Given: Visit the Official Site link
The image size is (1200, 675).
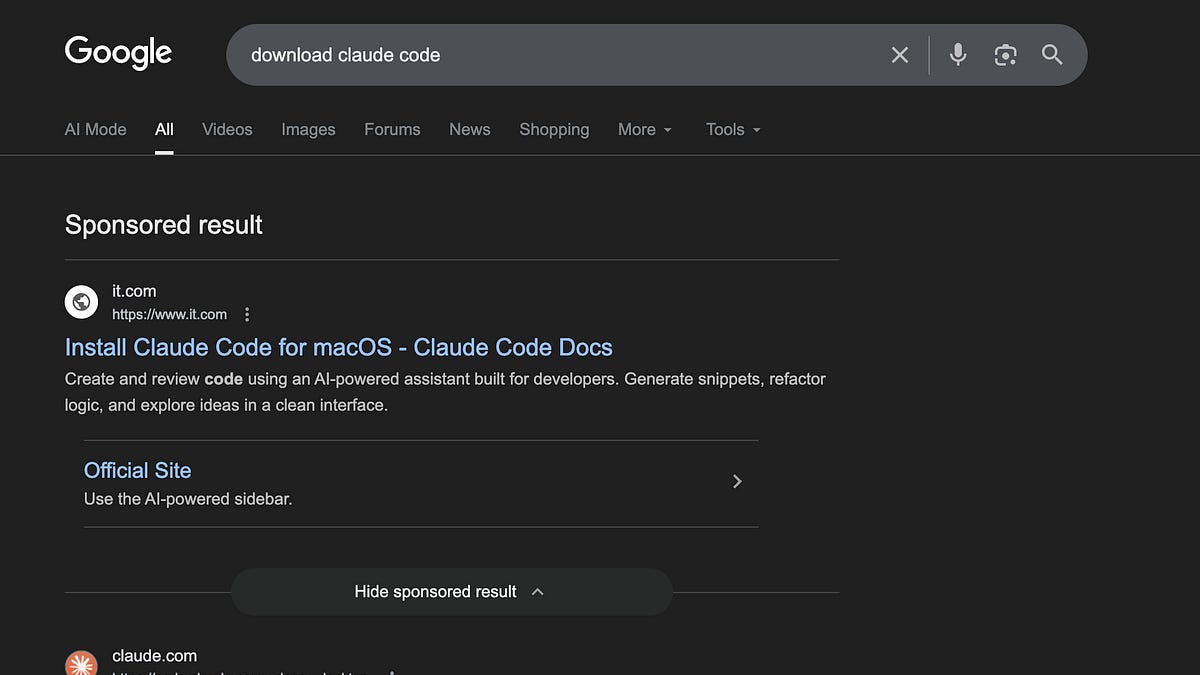Looking at the screenshot, I should point(137,470).
